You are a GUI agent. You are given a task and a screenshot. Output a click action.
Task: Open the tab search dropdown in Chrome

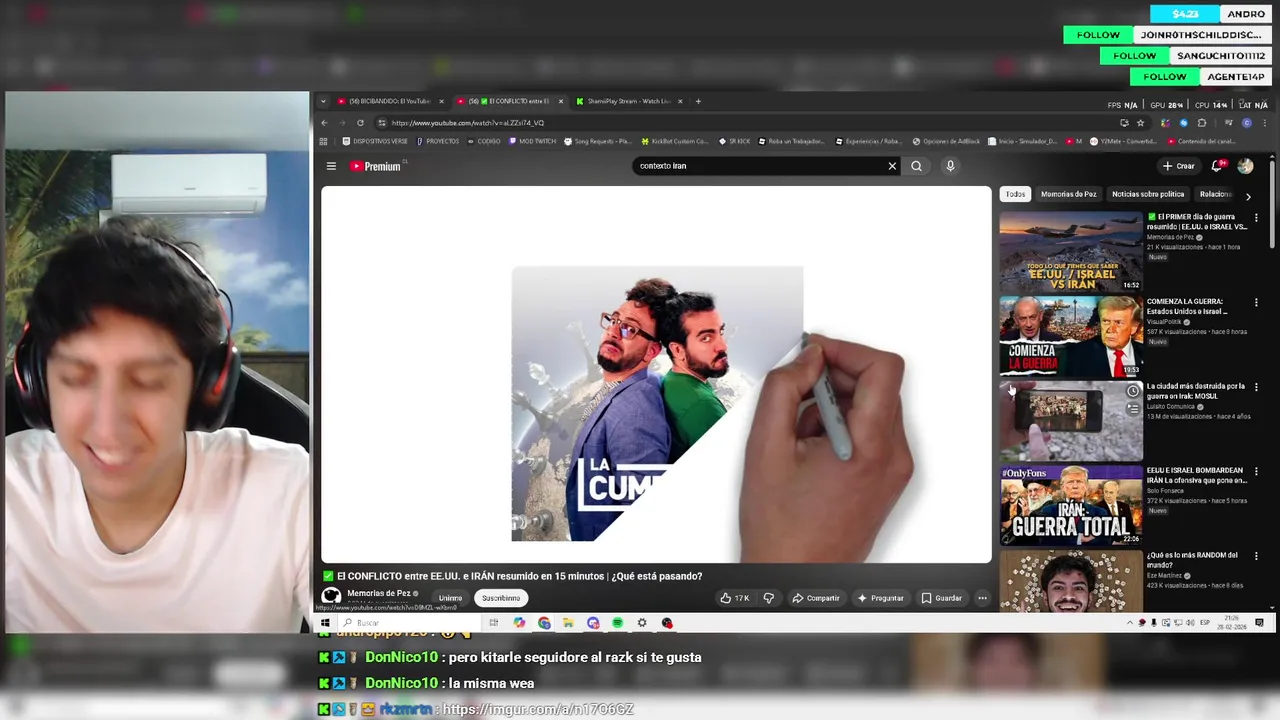tap(323, 101)
